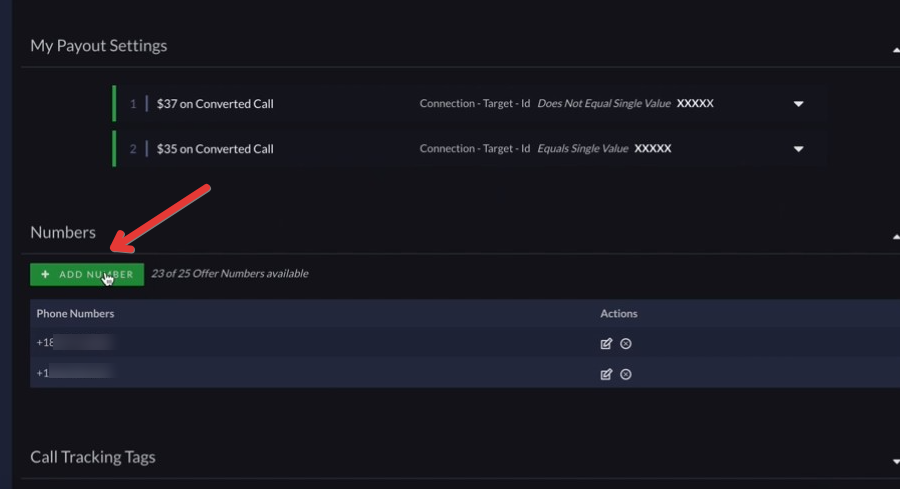Select the phone number row beginning +18

[465, 343]
